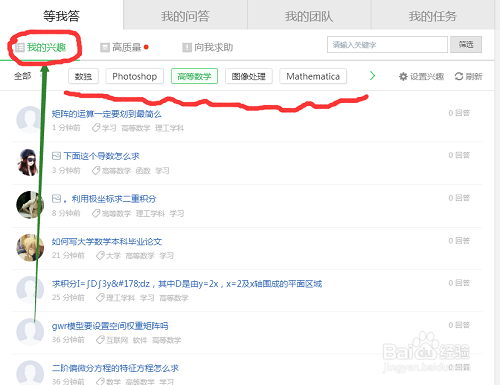This screenshot has width=500, height=385.
Task: Show more interest tags with the green arrow
Action: pyautogui.click(x=372, y=76)
